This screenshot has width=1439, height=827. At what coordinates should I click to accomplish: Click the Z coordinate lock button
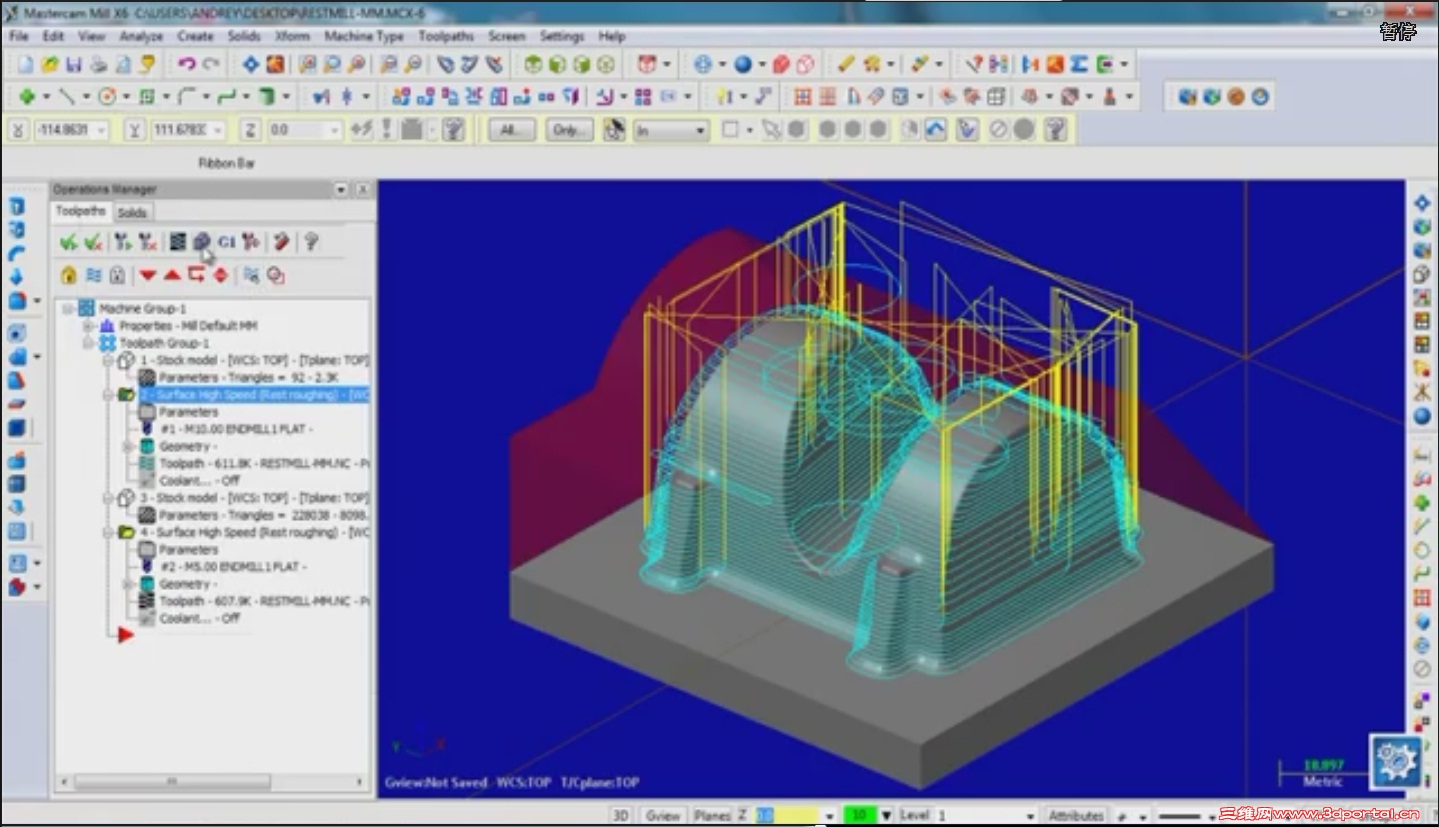(251, 130)
